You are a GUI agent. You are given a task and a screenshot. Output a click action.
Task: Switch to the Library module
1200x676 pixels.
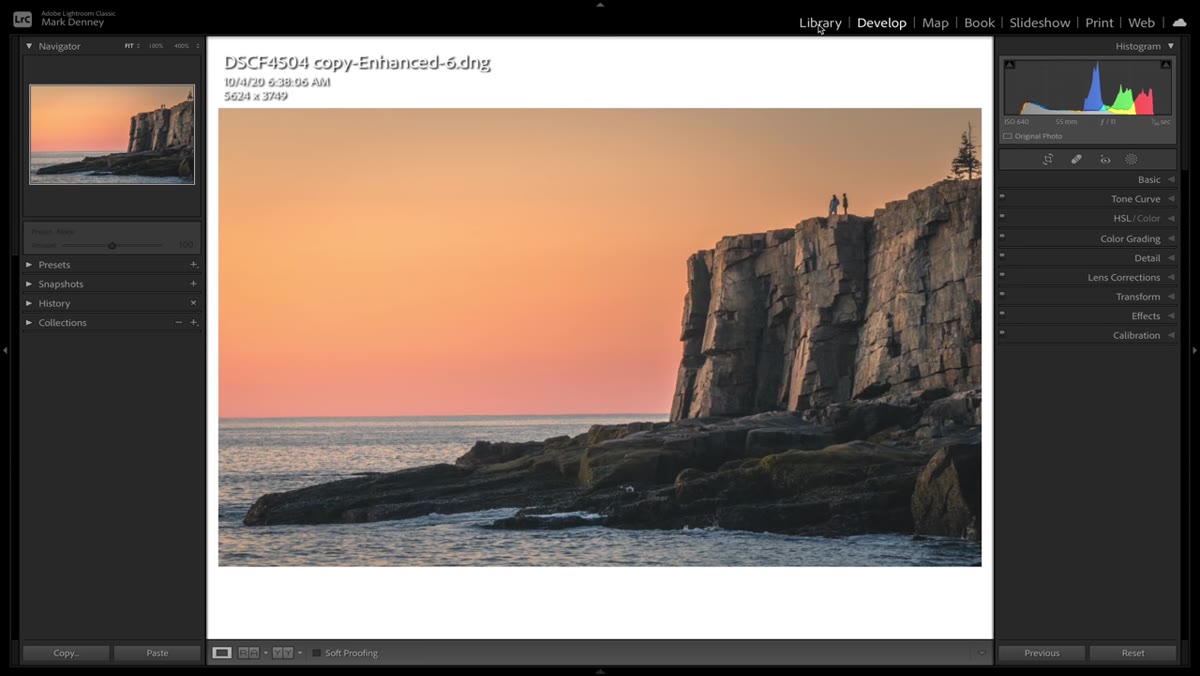[820, 22]
